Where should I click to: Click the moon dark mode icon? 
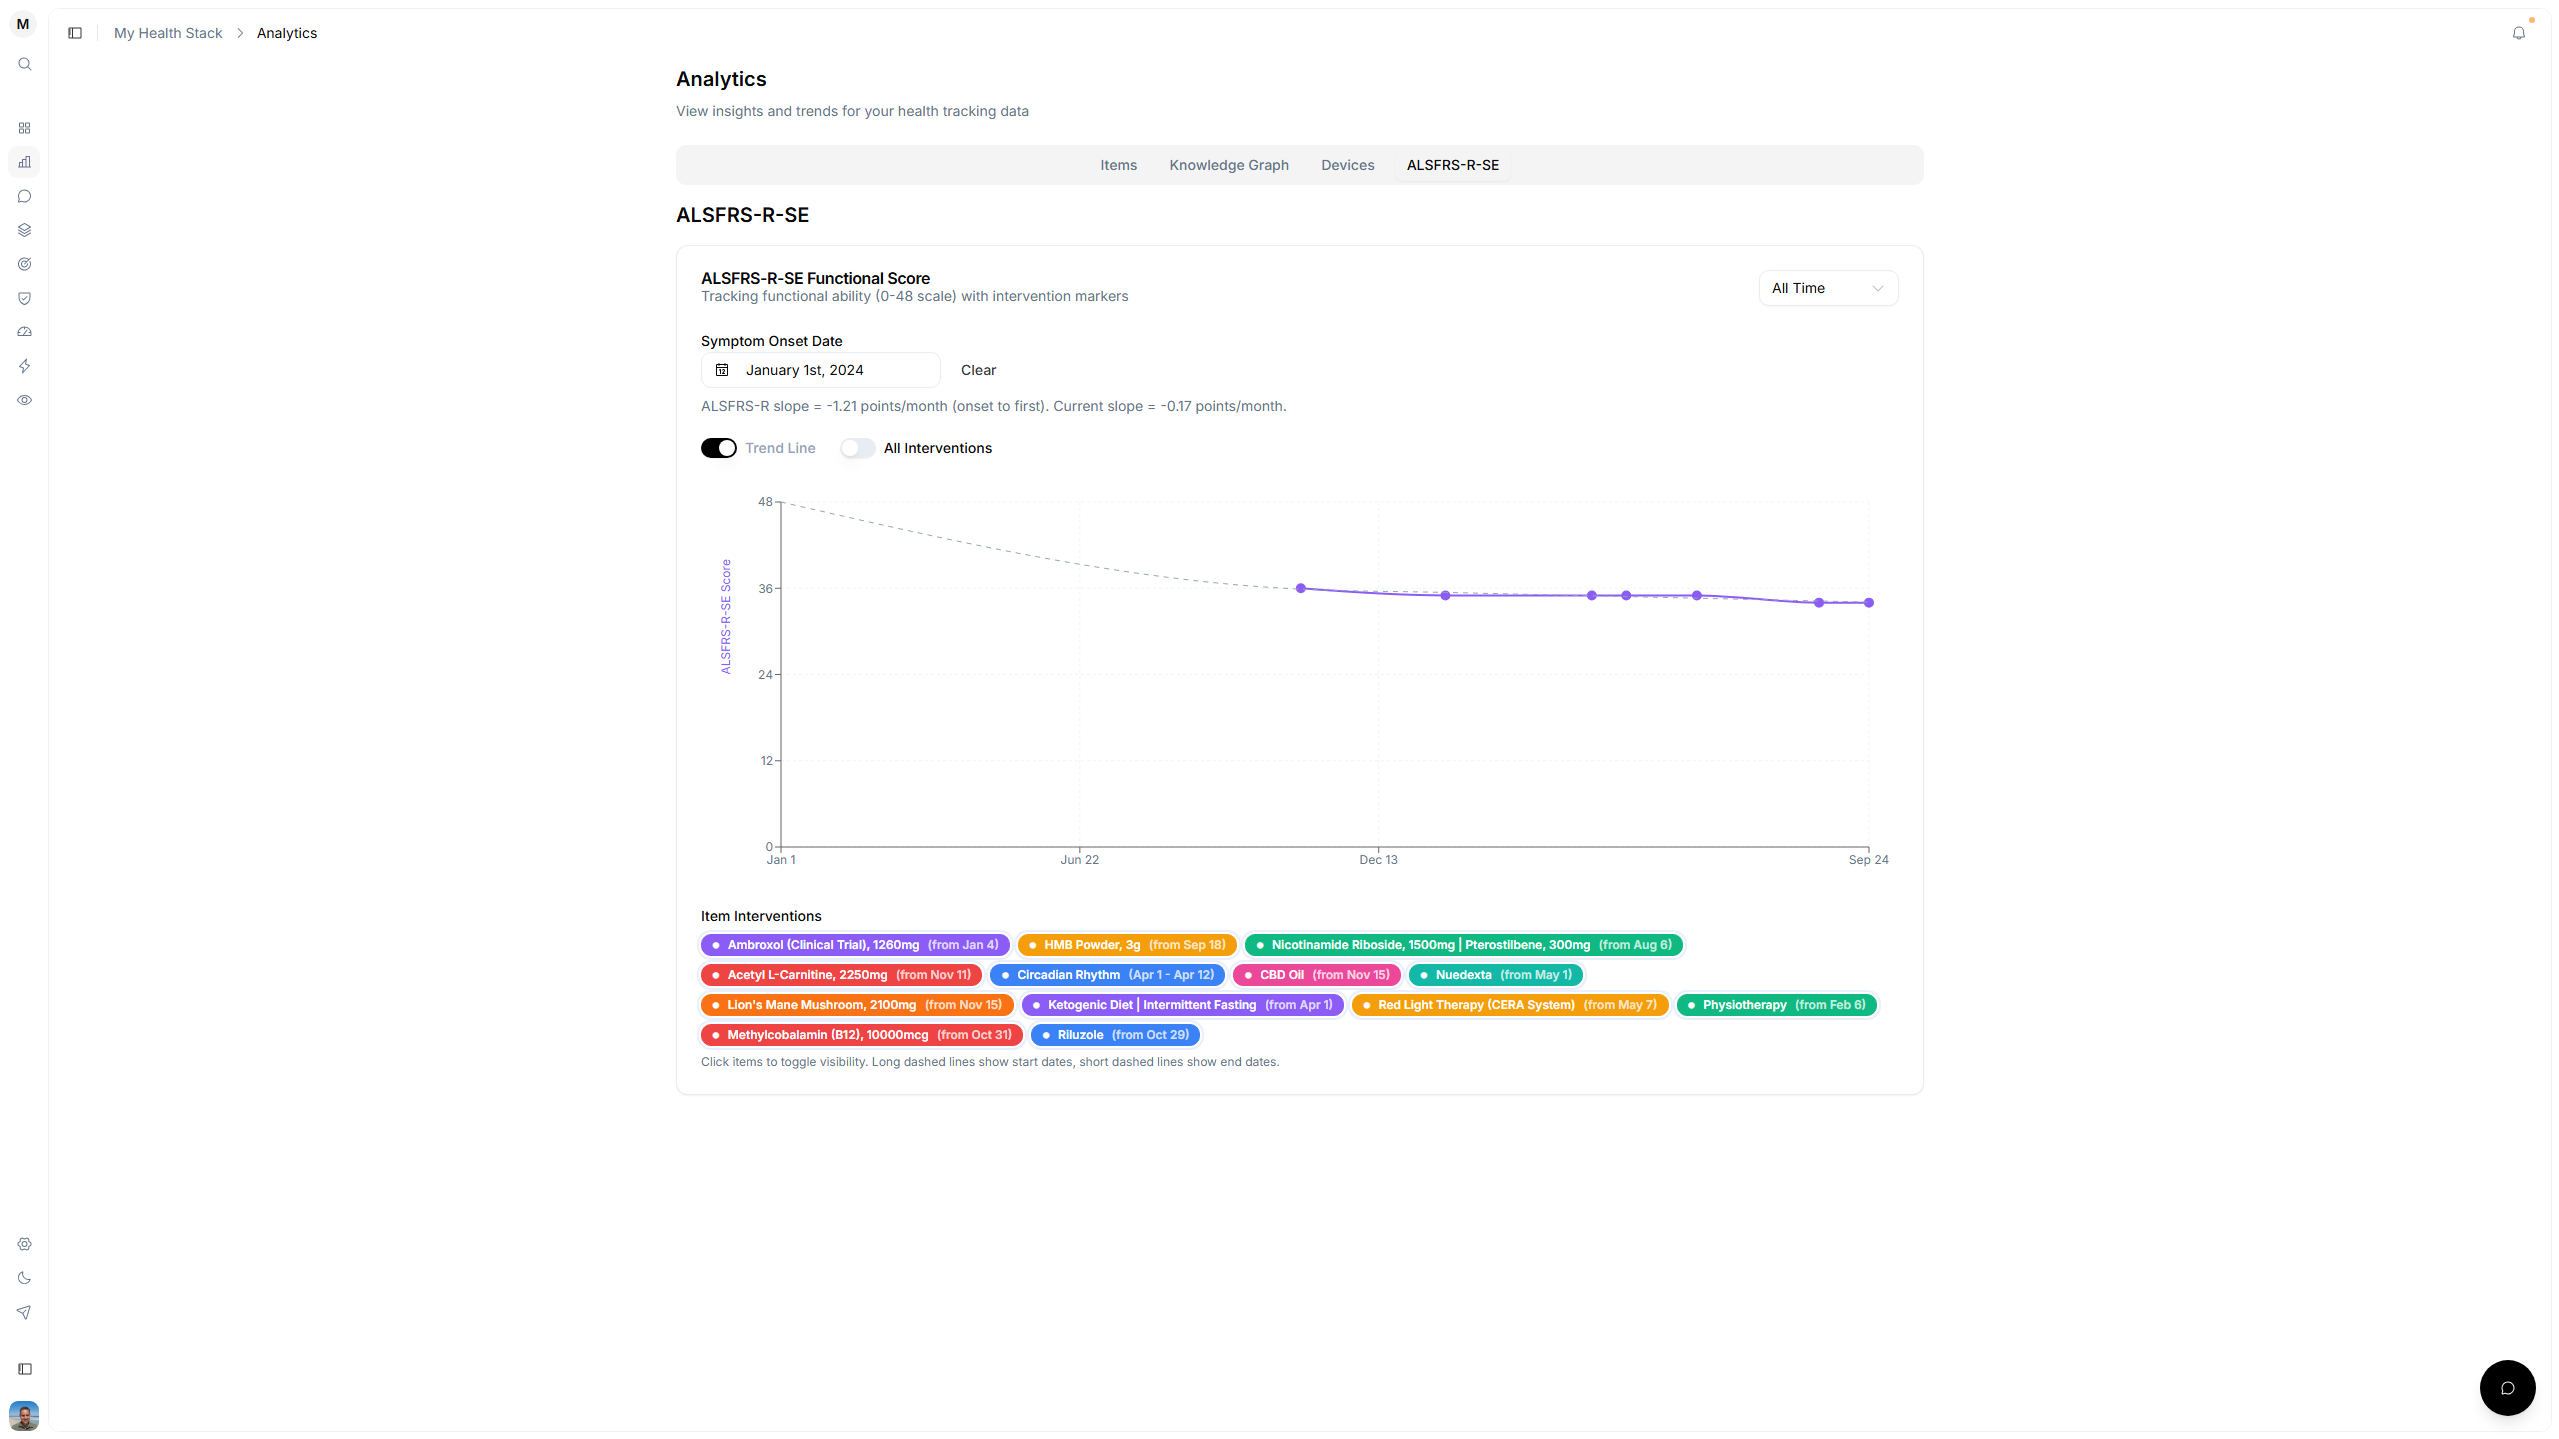point(25,1278)
